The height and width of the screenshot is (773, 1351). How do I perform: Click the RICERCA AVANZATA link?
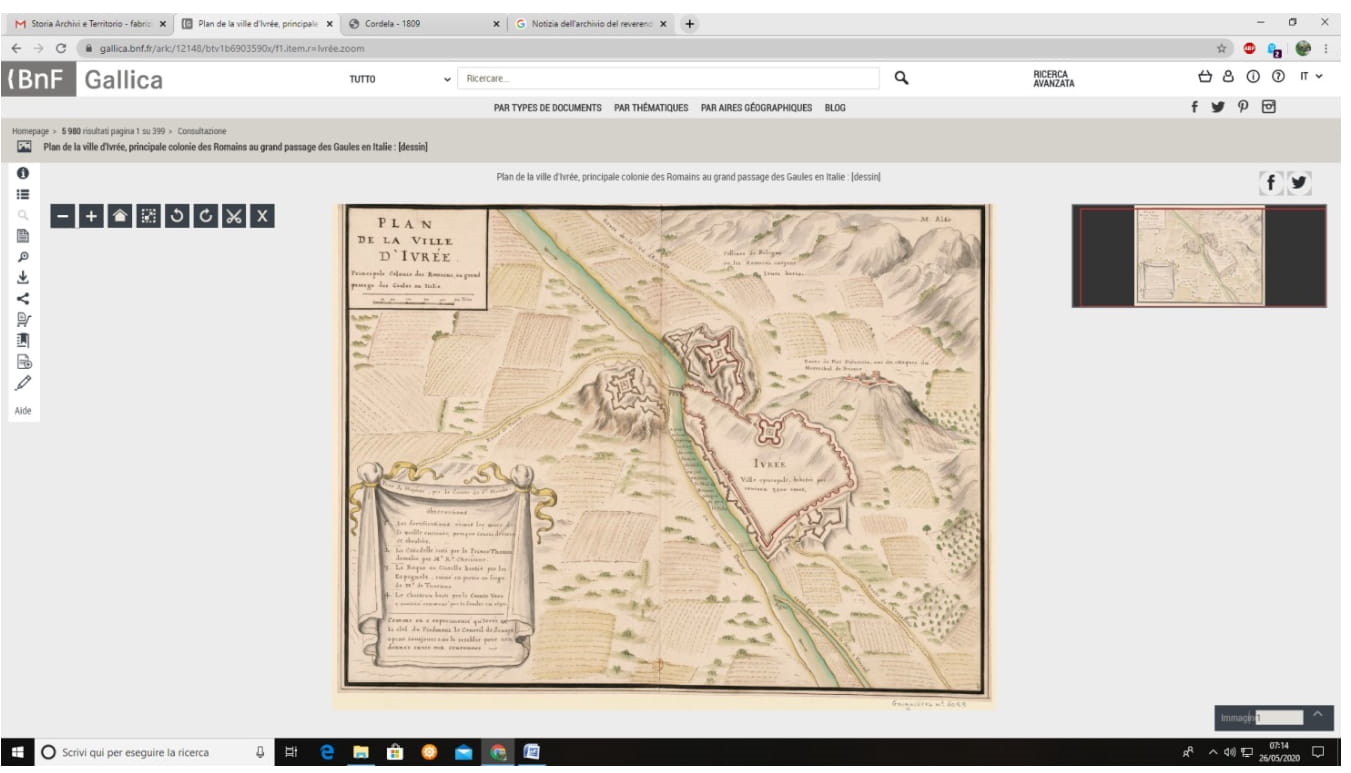coord(1053,79)
